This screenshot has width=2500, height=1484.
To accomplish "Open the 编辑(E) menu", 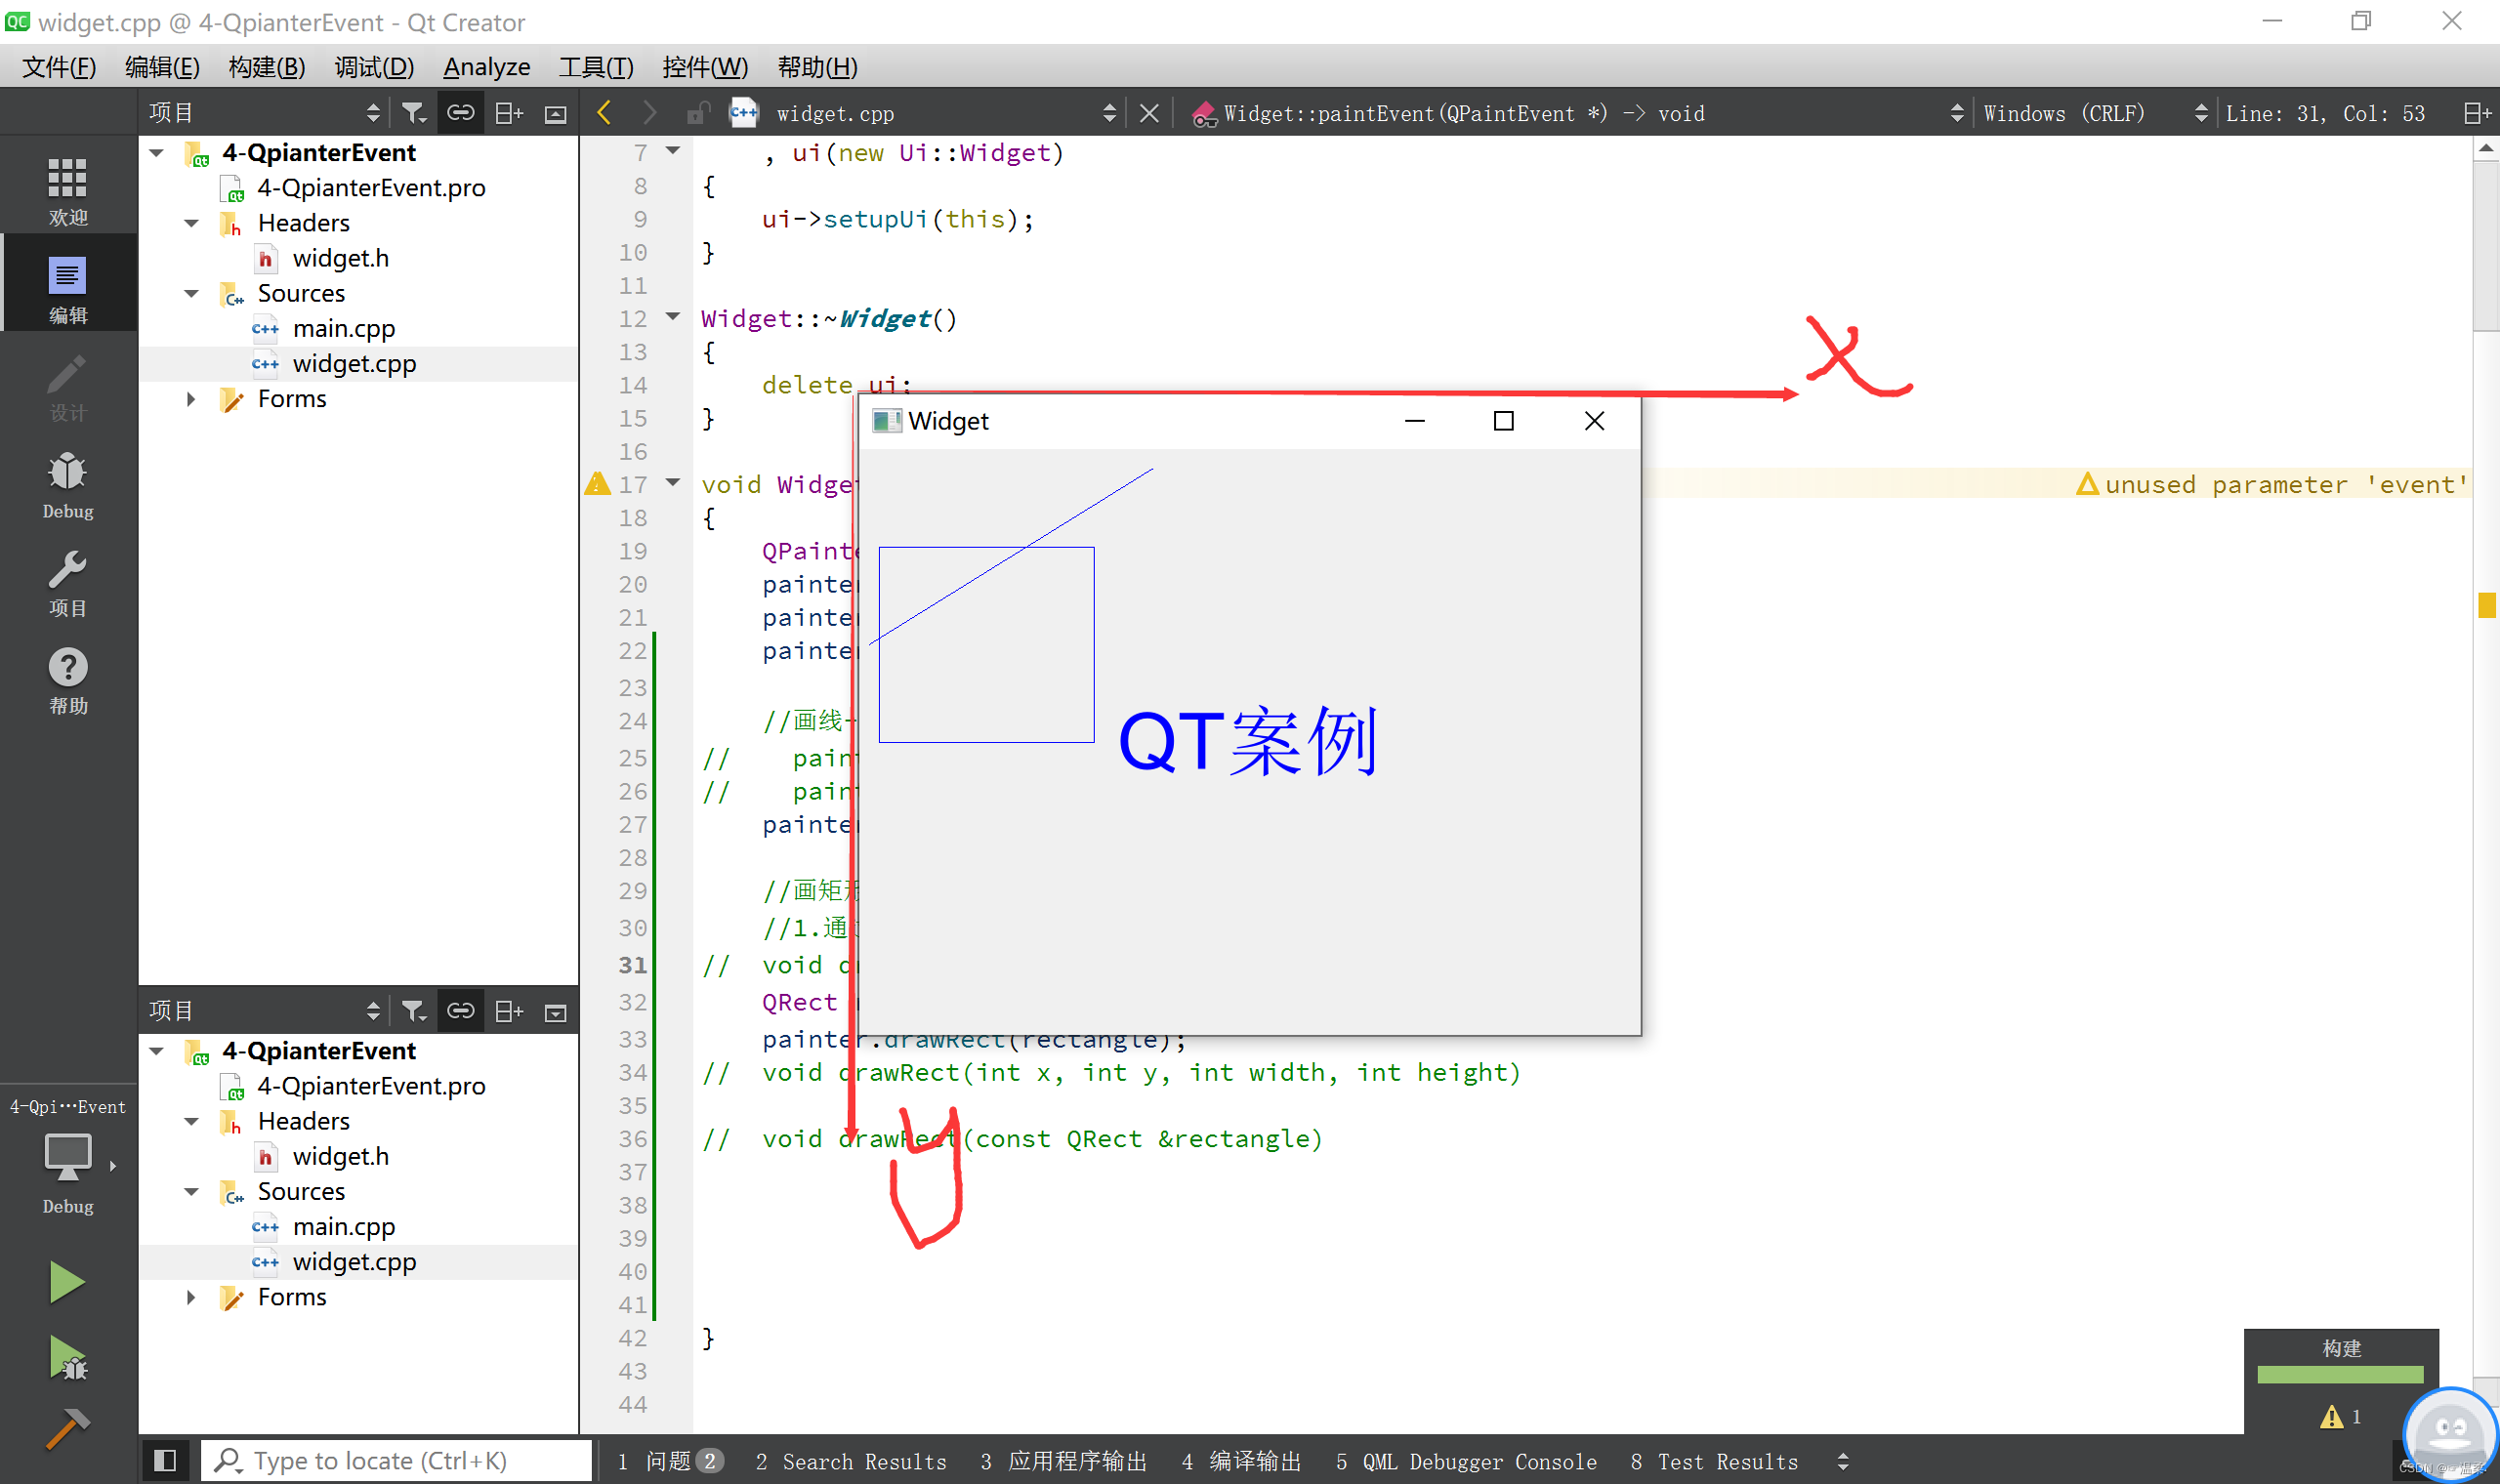I will tap(162, 67).
